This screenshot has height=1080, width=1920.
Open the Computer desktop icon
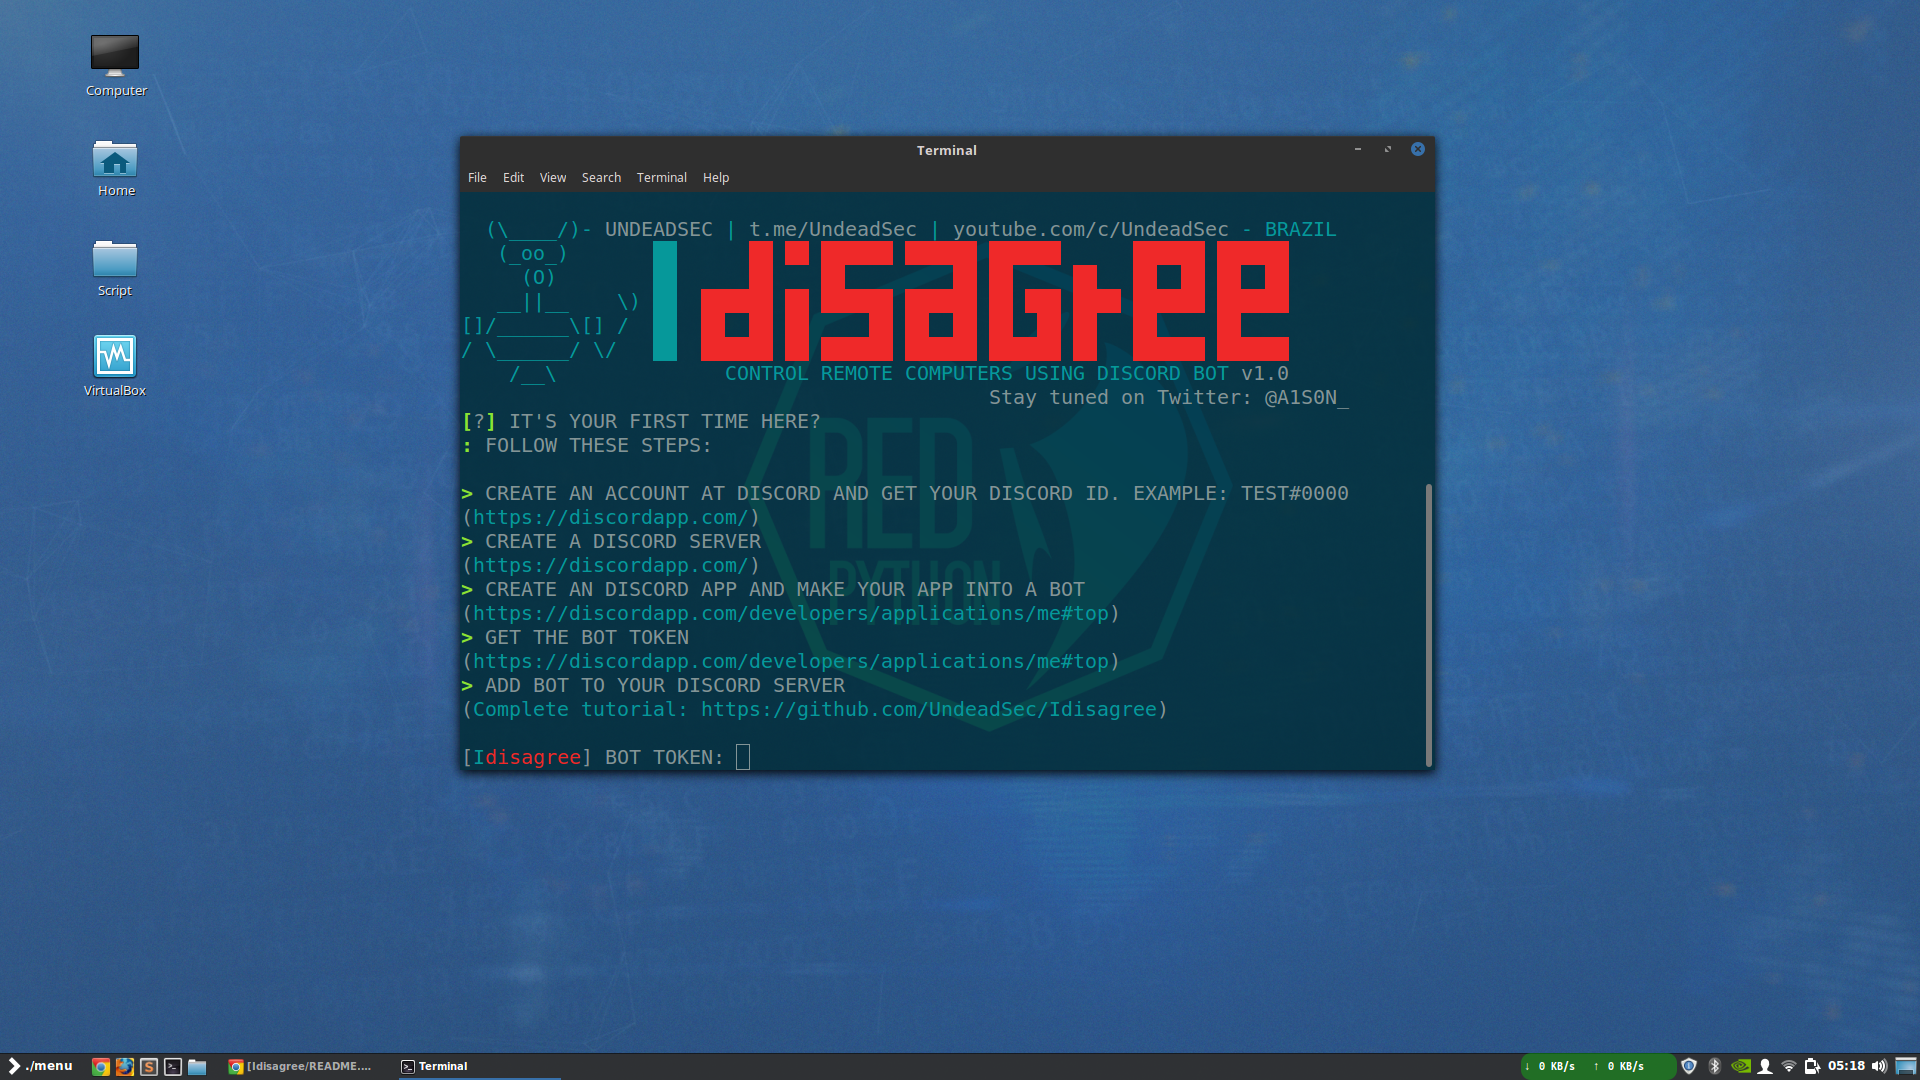[115, 66]
